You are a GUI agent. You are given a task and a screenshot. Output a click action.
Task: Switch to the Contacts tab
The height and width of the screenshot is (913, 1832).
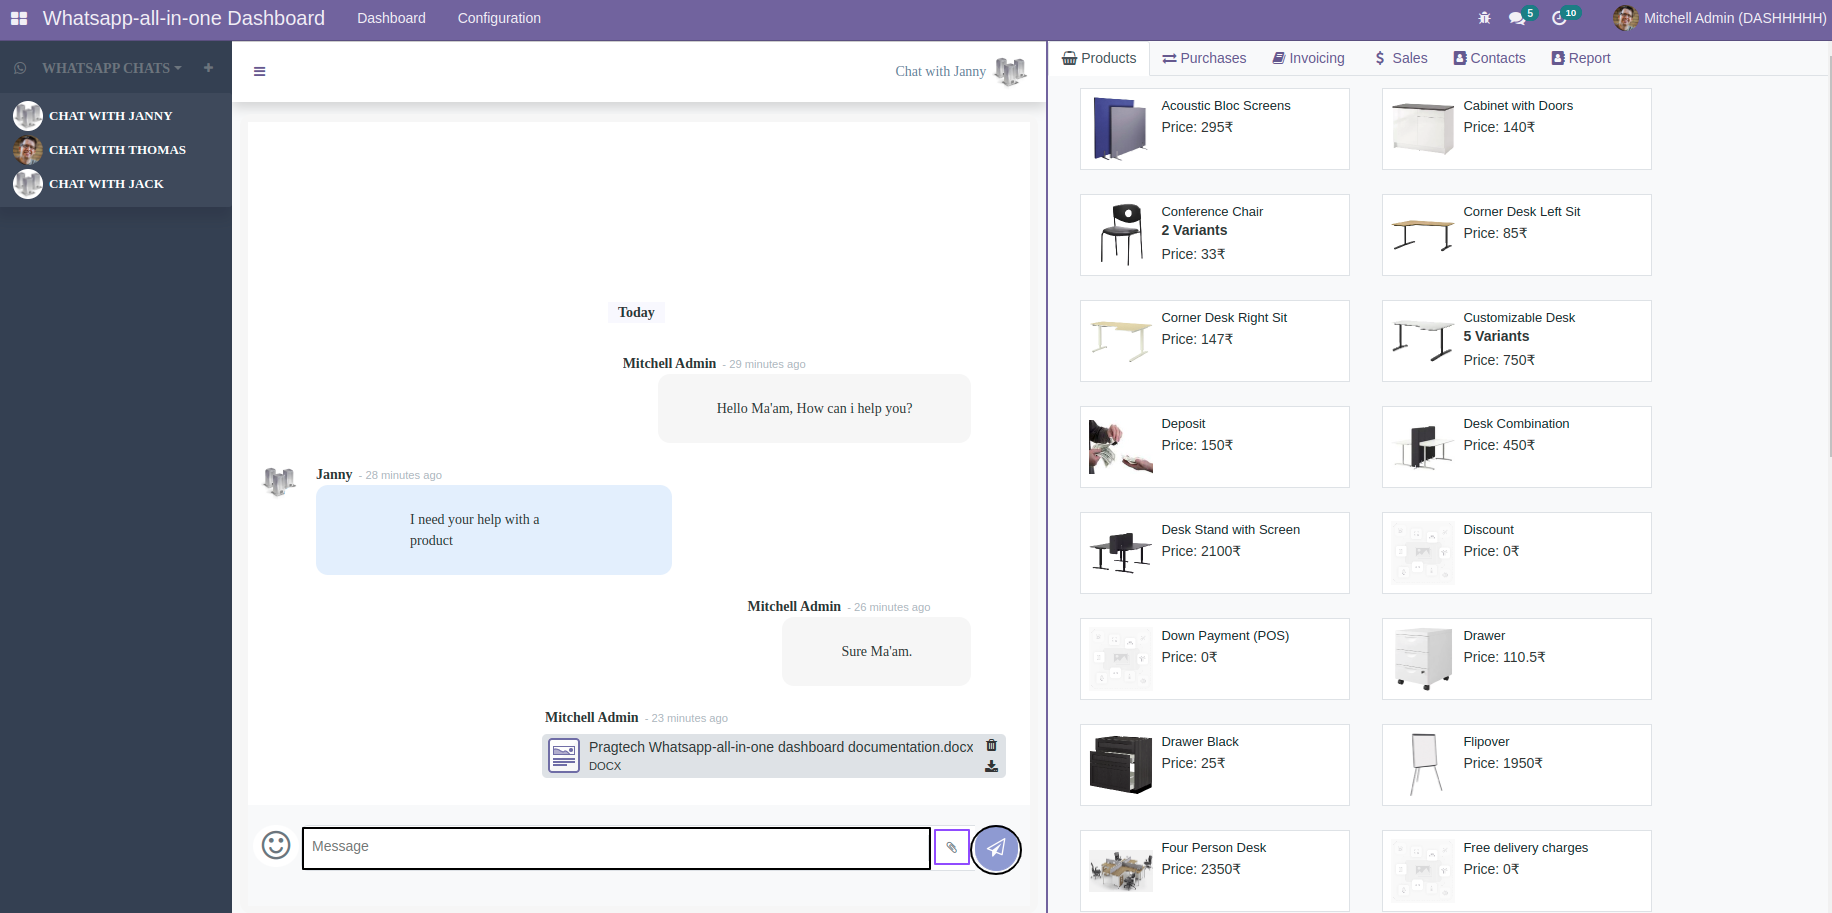point(1489,58)
